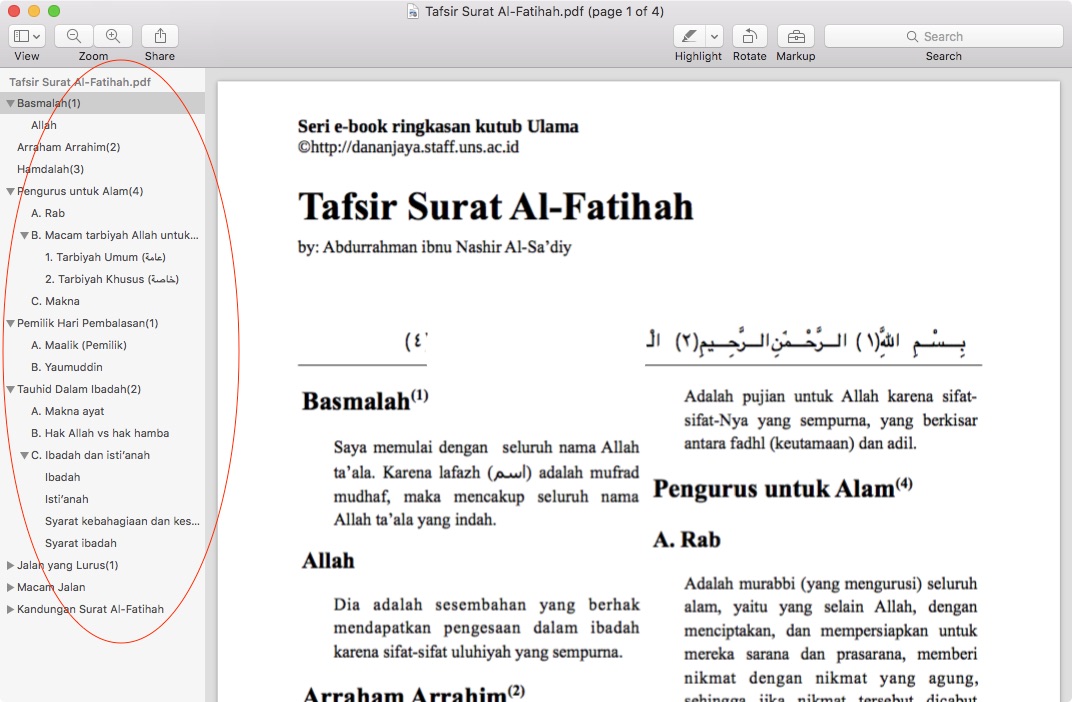Click the Basmalah heading in the document page
Viewport: 1072px width, 702px height.
pyautogui.click(x=365, y=401)
